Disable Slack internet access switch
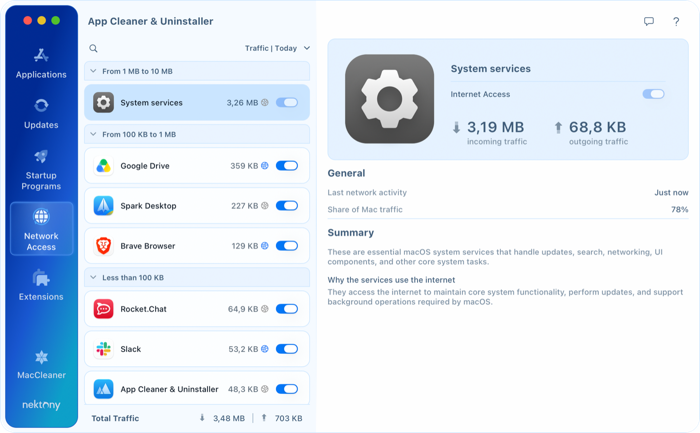700x433 pixels. (x=287, y=349)
